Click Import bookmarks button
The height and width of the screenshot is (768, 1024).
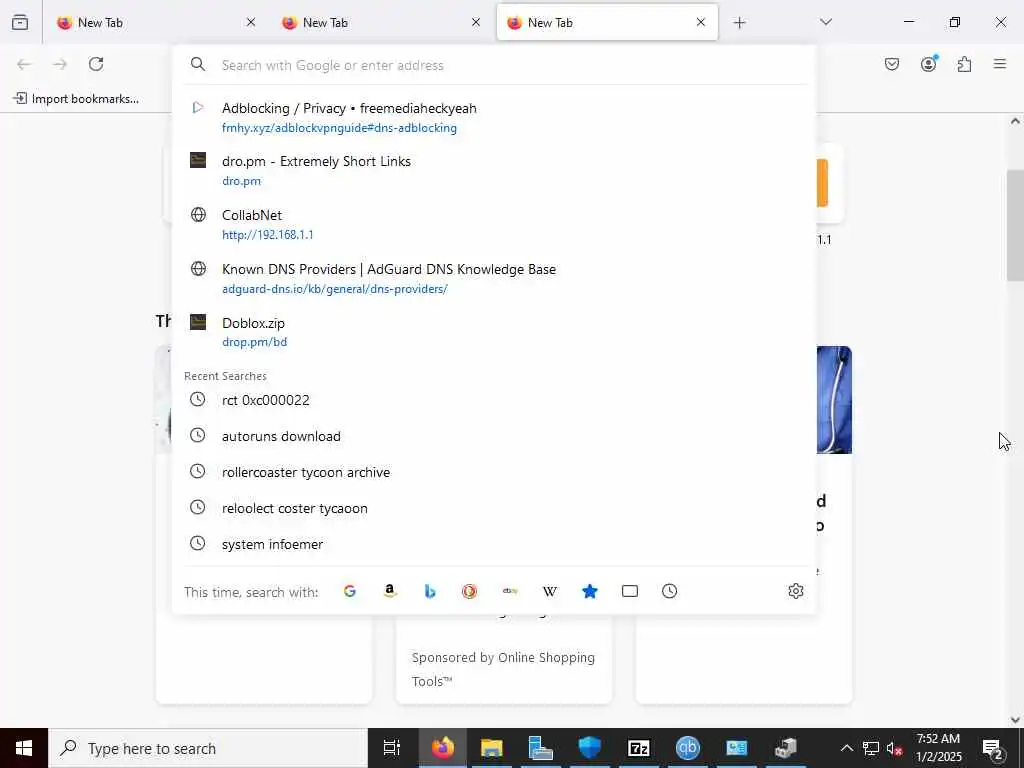click(x=76, y=99)
